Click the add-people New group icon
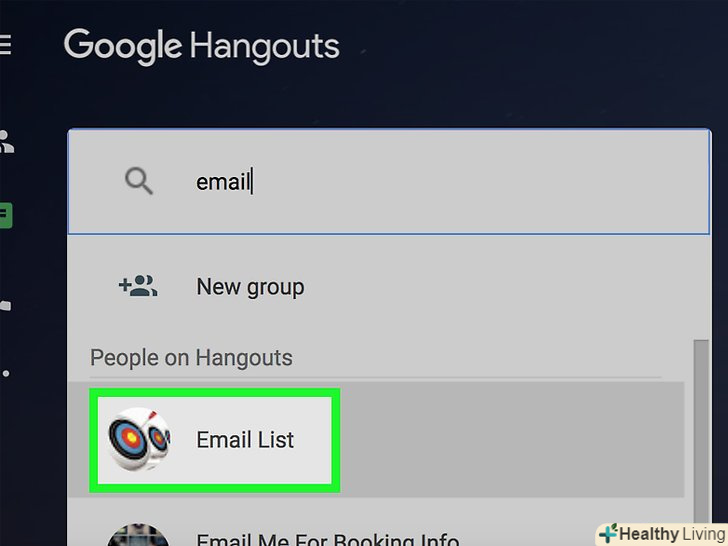Screen dimensions: 728x546 (x=138, y=286)
